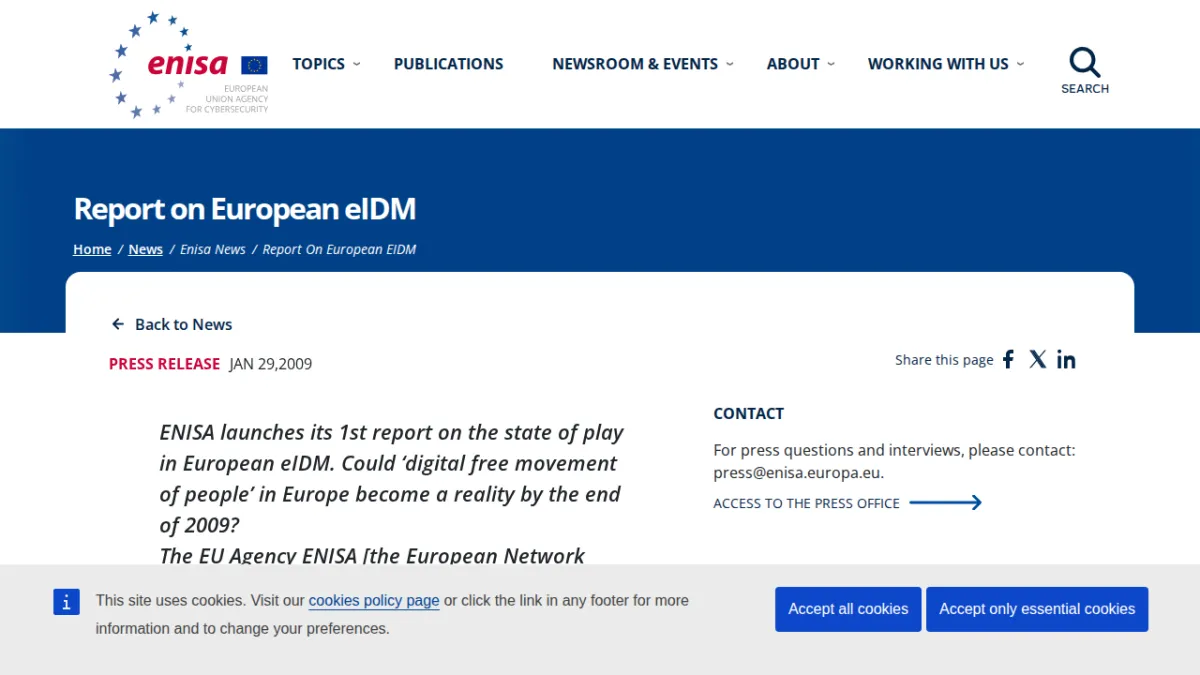Open the About menu
The width and height of the screenshot is (1200, 675).
[793, 64]
